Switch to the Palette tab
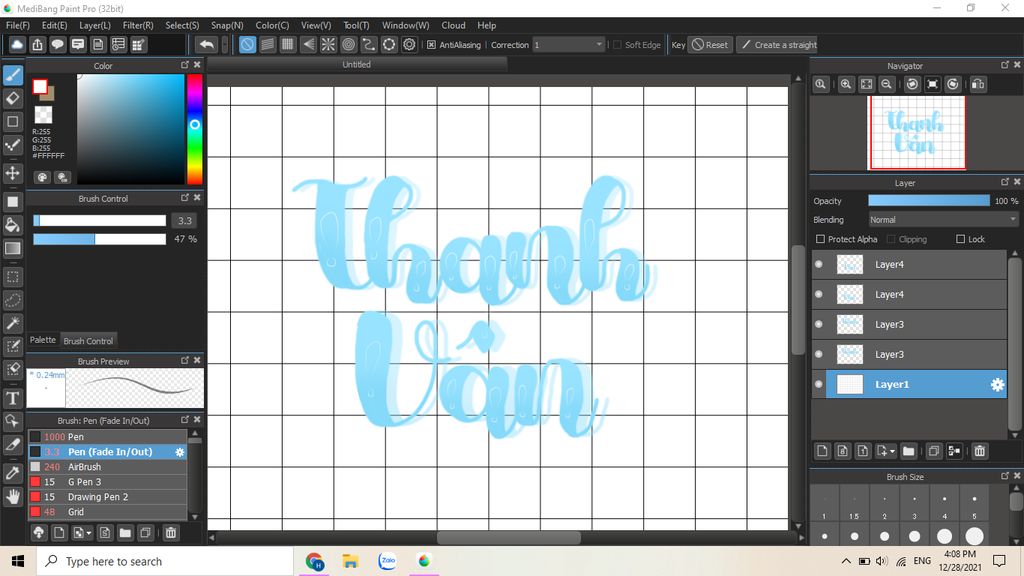1024x576 pixels. pyautogui.click(x=43, y=340)
